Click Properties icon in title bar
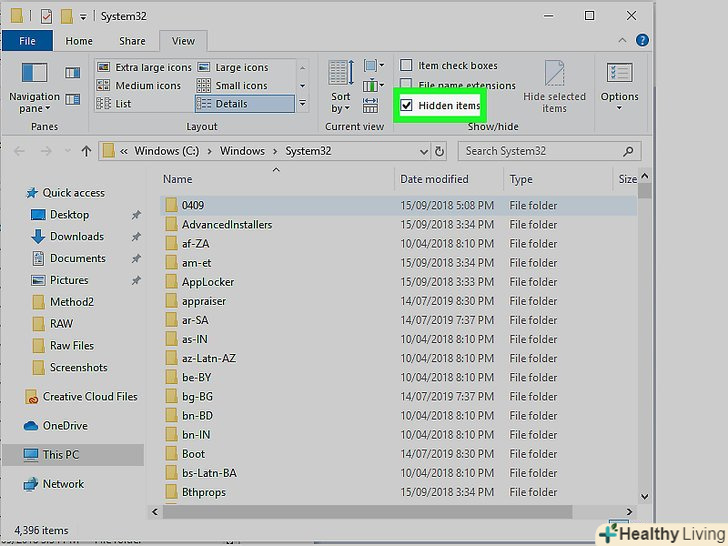Screen dimensions: 728x546 [46, 16]
